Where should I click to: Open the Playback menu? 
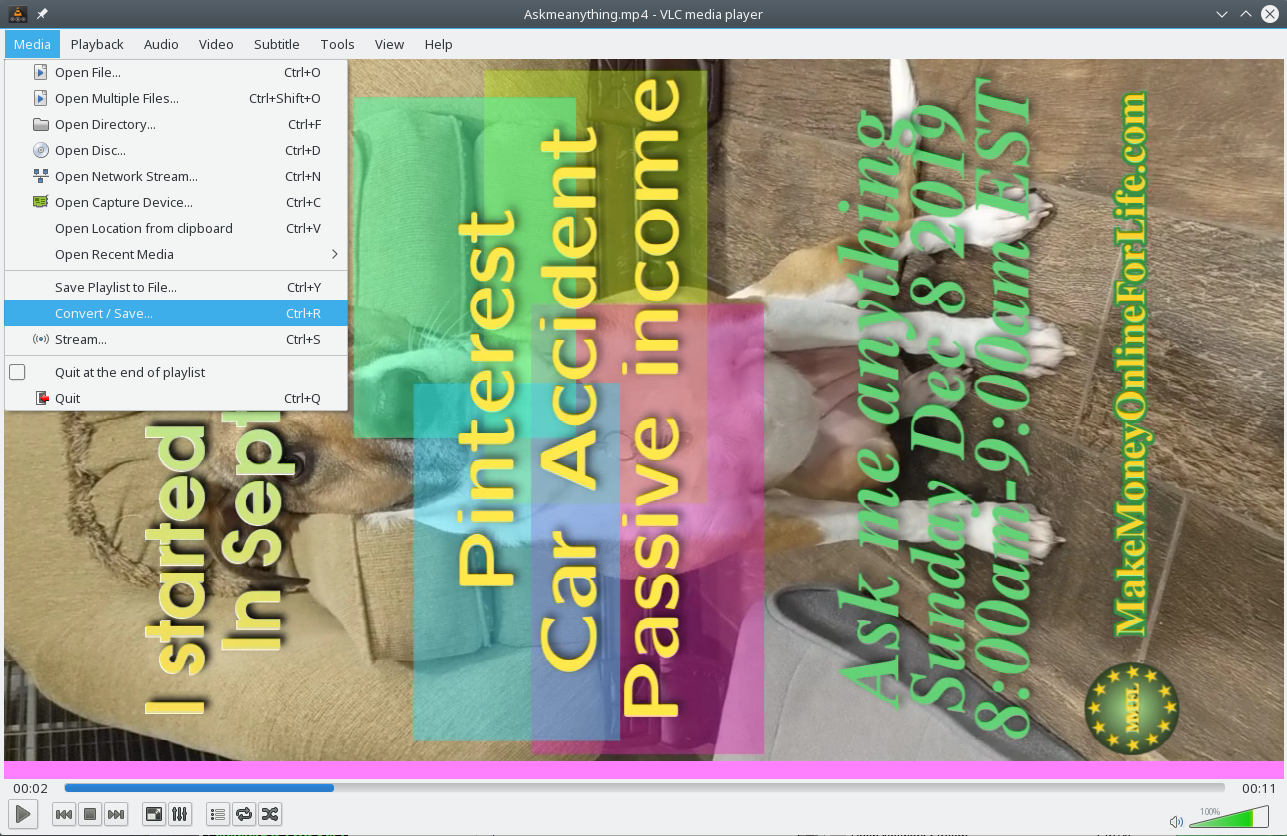coord(97,44)
